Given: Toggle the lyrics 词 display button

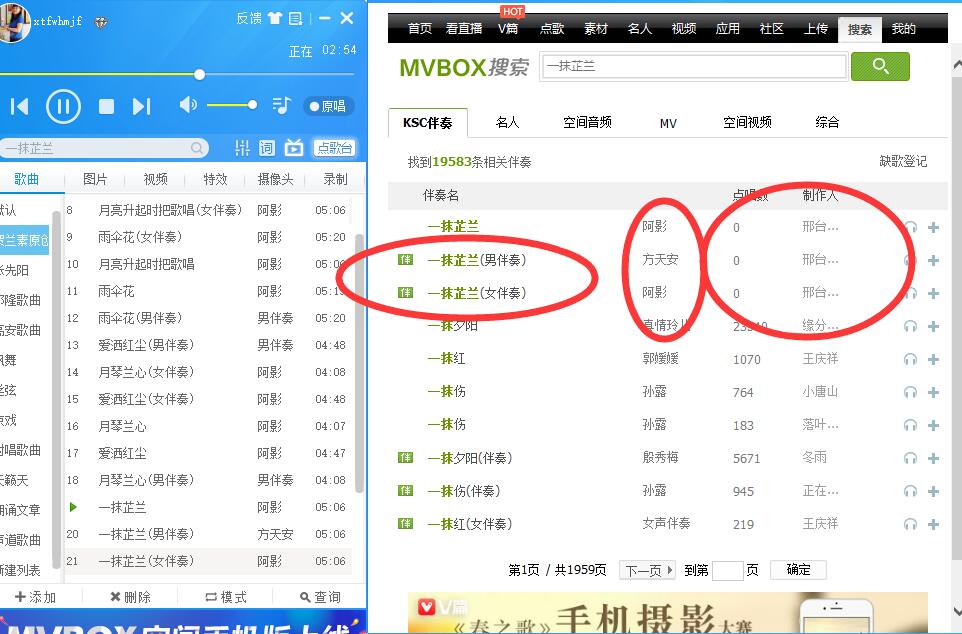Looking at the screenshot, I should click(x=267, y=148).
